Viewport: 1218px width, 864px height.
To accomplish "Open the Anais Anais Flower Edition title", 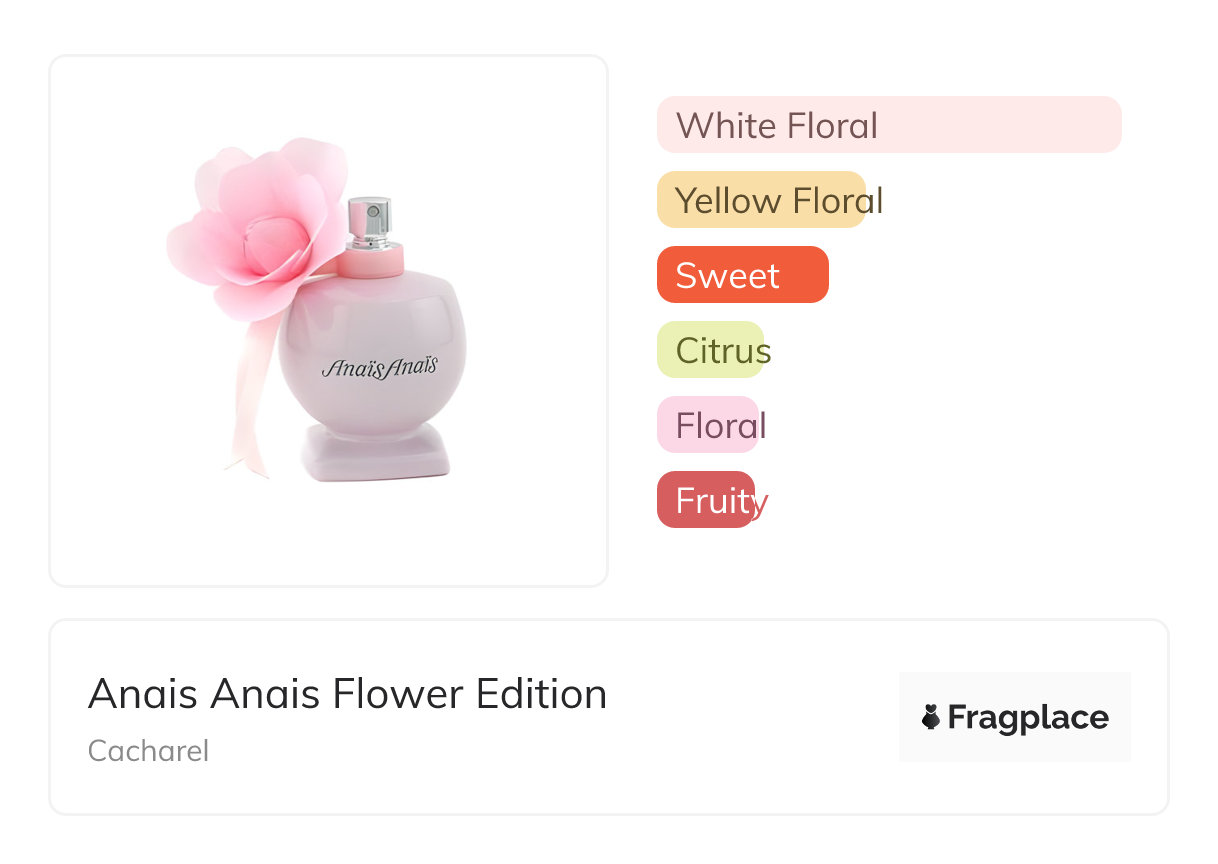I will 347,694.
